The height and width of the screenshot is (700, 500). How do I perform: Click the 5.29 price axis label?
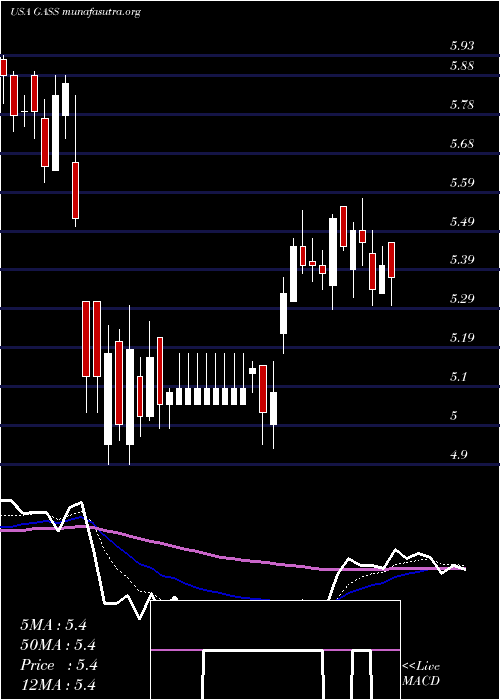point(462,299)
